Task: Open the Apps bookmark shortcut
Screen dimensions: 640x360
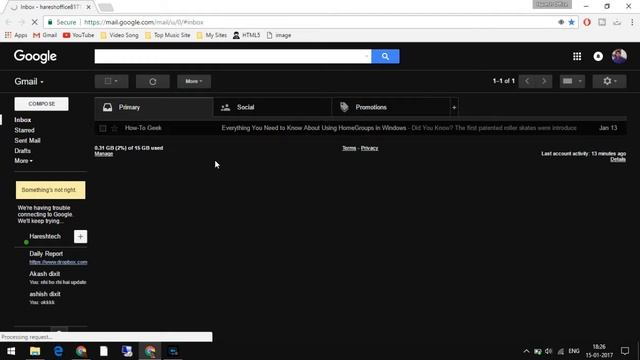Action: pos(16,36)
